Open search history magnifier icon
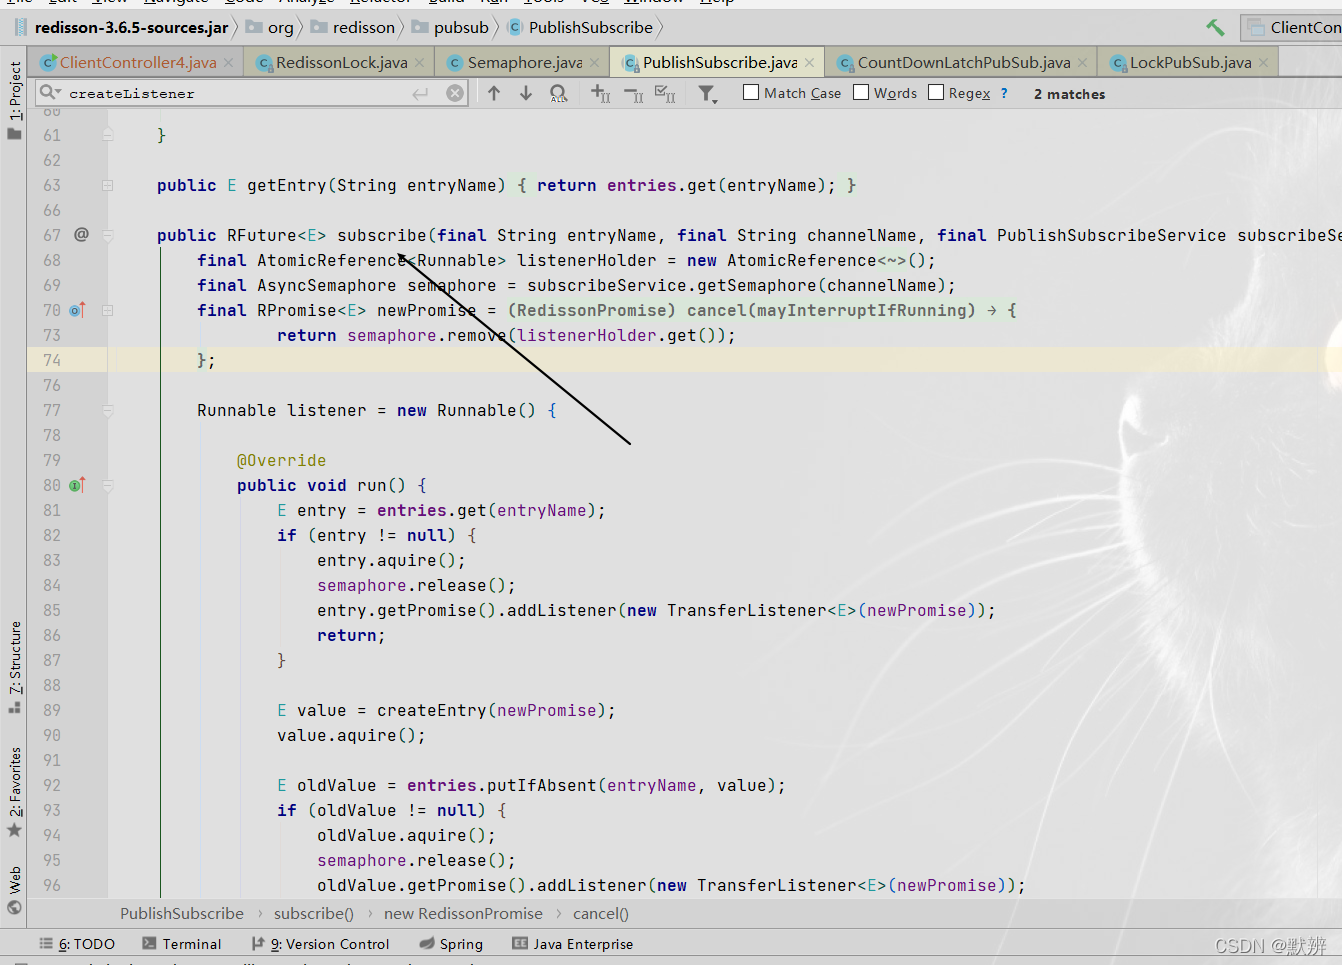 [x=51, y=92]
